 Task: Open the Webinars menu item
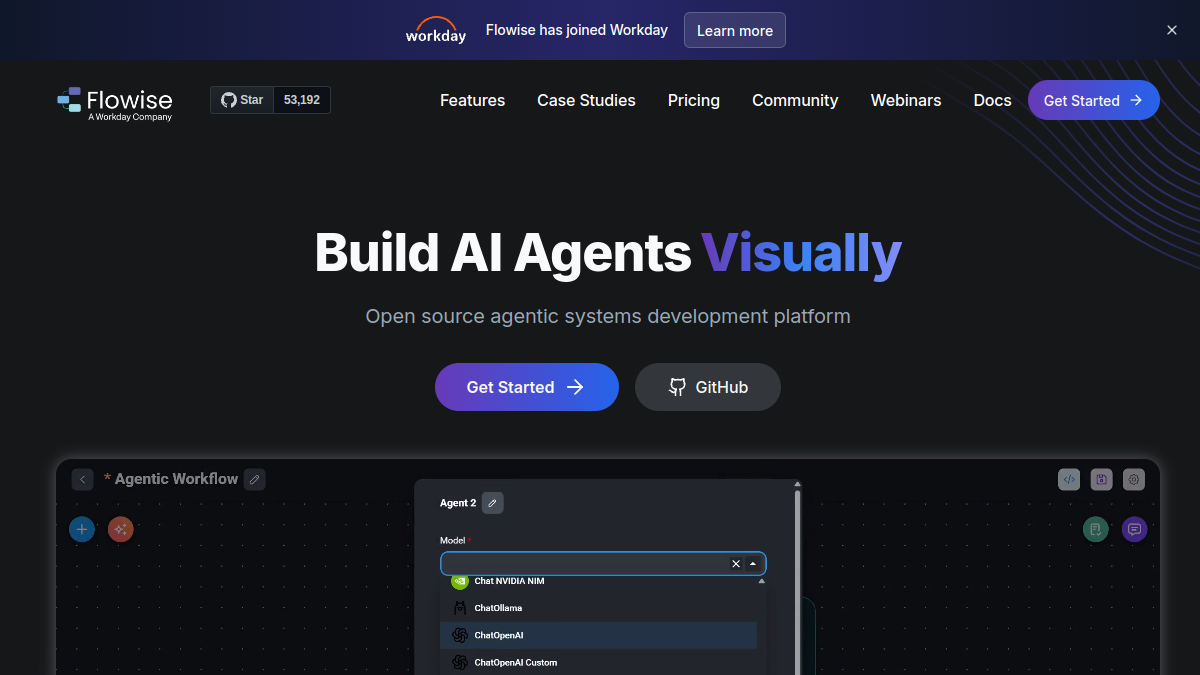[906, 100]
